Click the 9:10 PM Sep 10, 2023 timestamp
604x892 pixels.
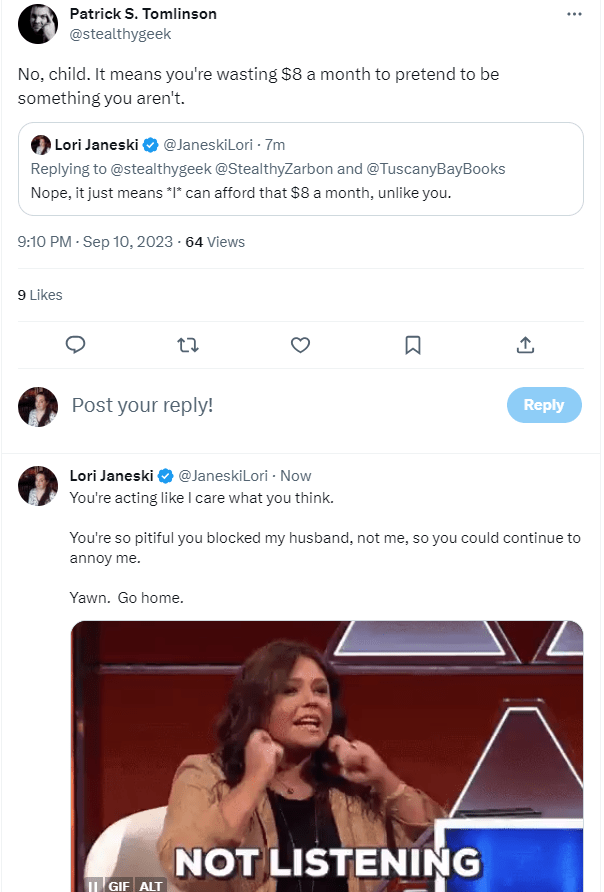[x=94, y=242]
